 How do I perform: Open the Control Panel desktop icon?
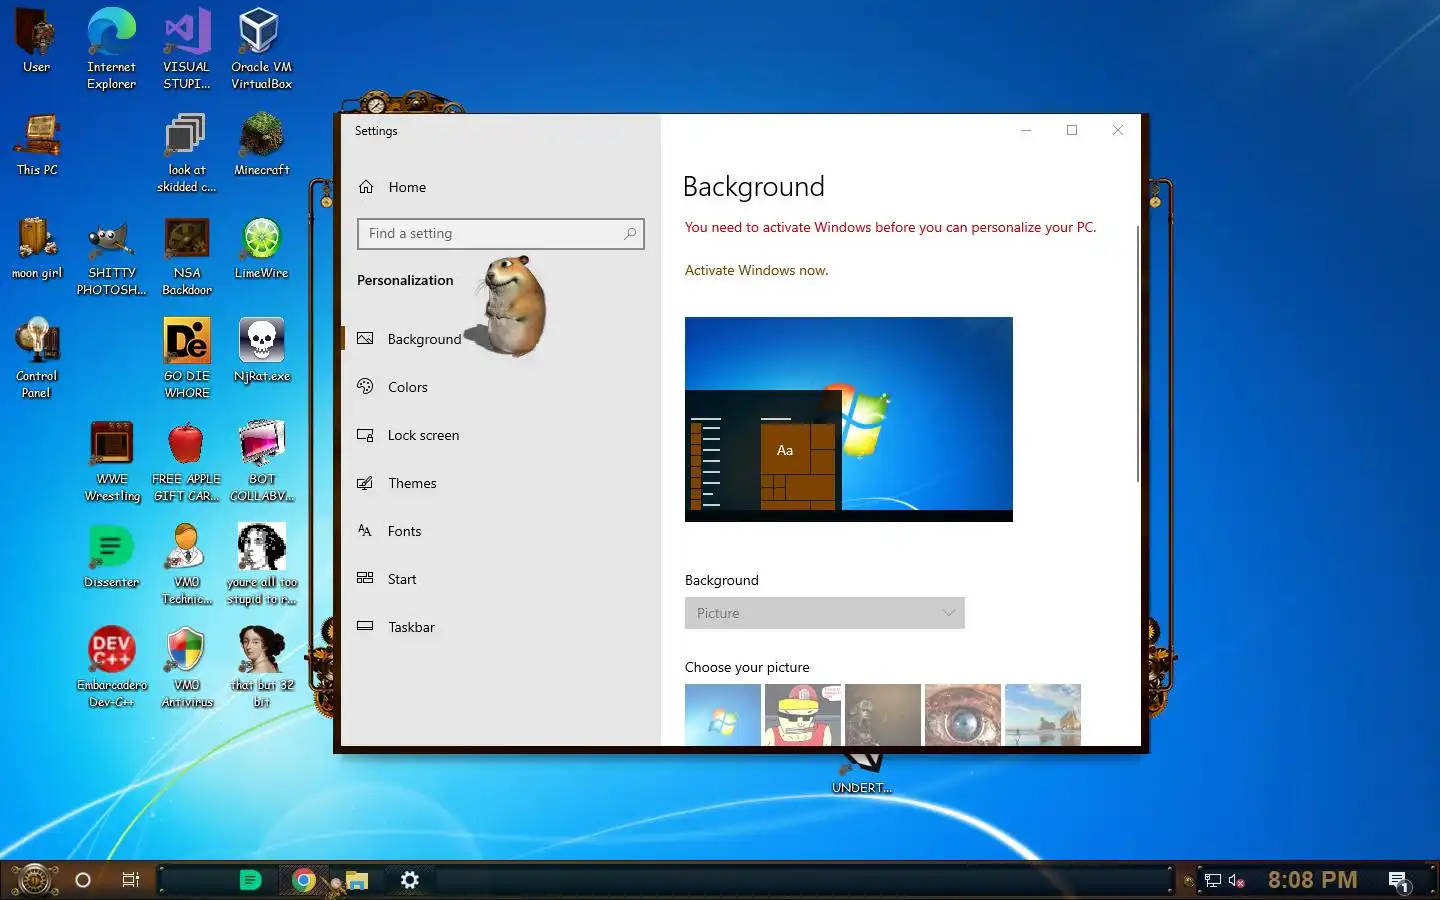point(37,358)
